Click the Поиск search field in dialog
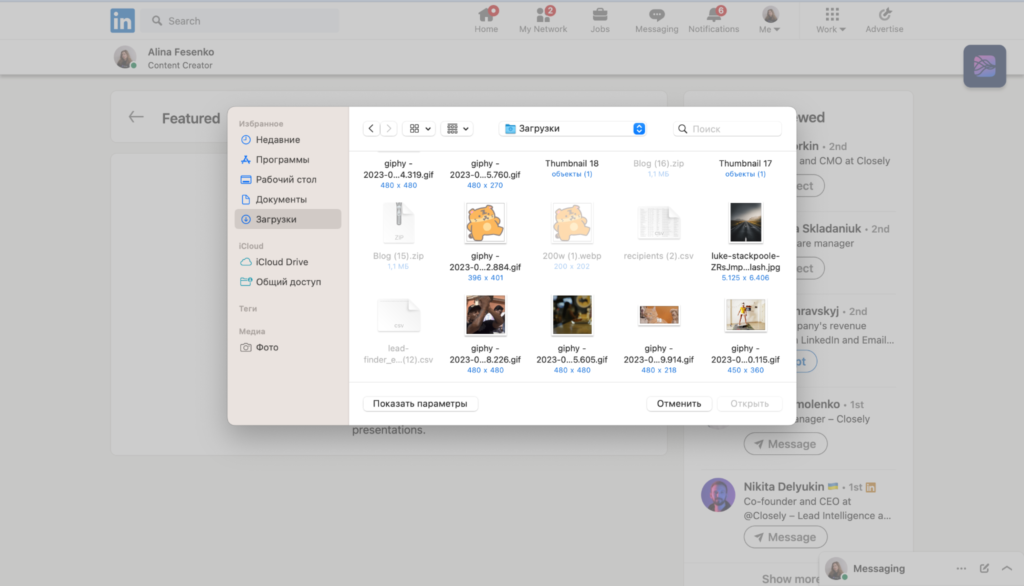This screenshot has width=1024, height=586. click(727, 128)
